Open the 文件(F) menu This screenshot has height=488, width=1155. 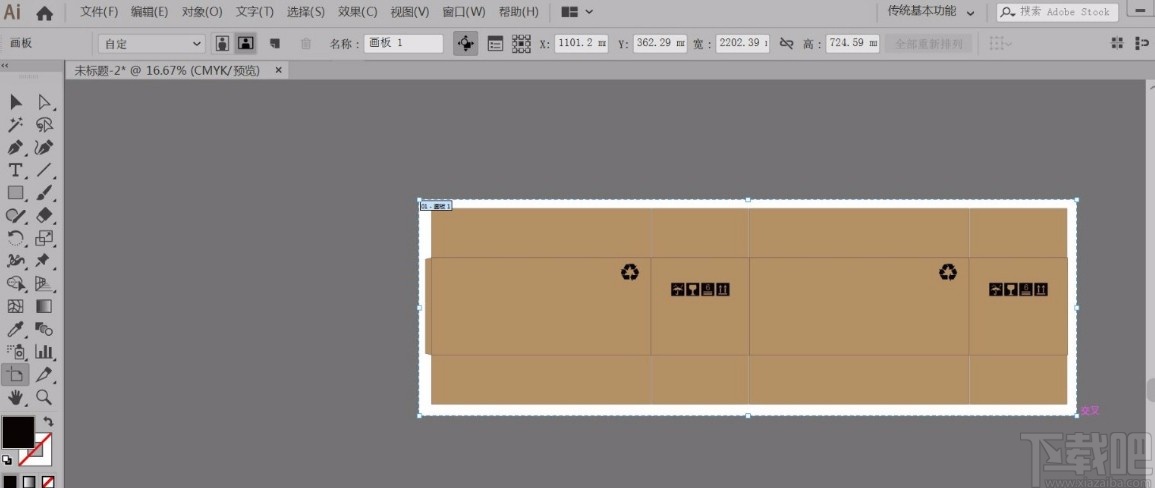(99, 12)
